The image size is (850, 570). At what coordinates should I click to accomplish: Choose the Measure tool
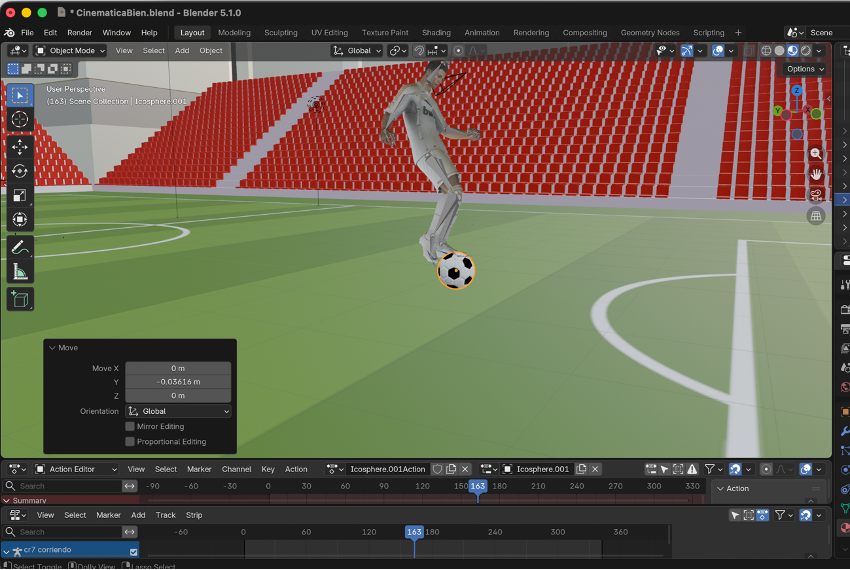point(20,271)
